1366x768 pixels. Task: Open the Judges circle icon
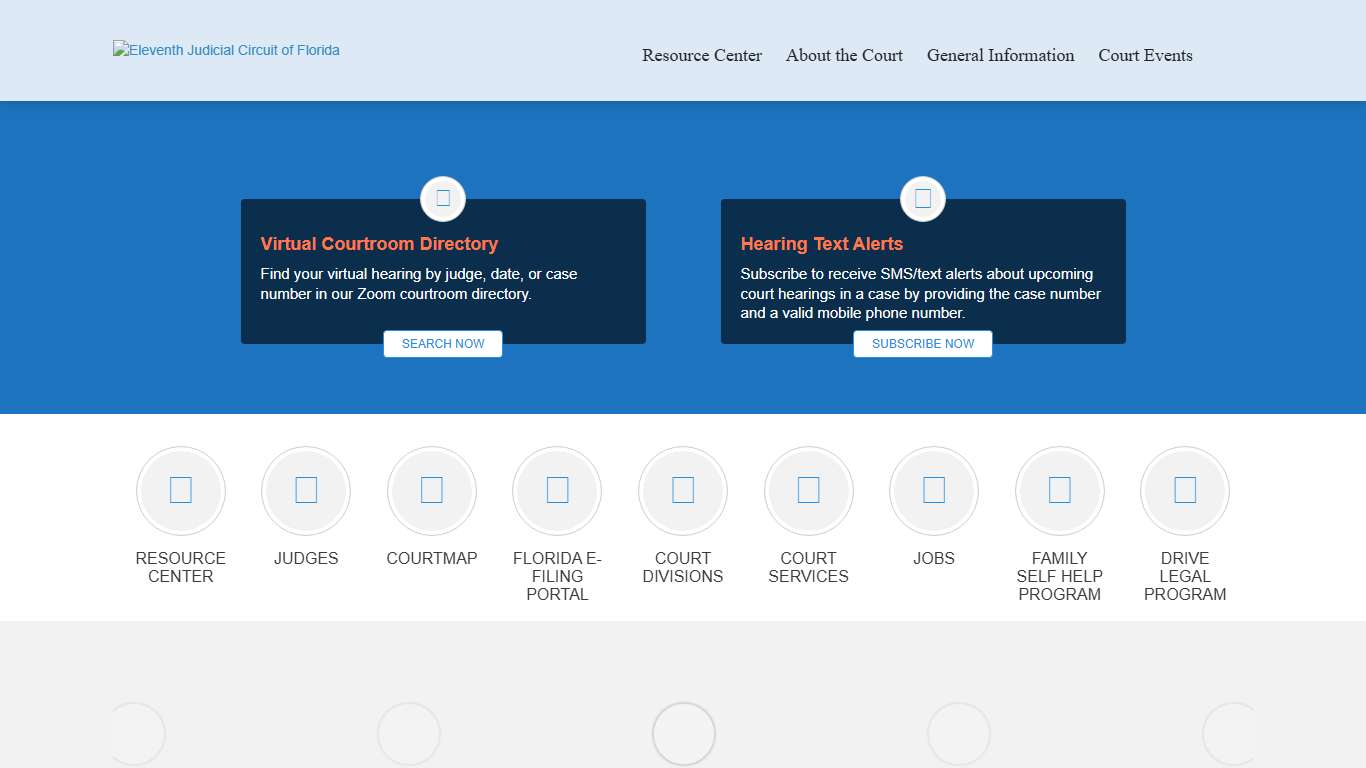coord(306,491)
